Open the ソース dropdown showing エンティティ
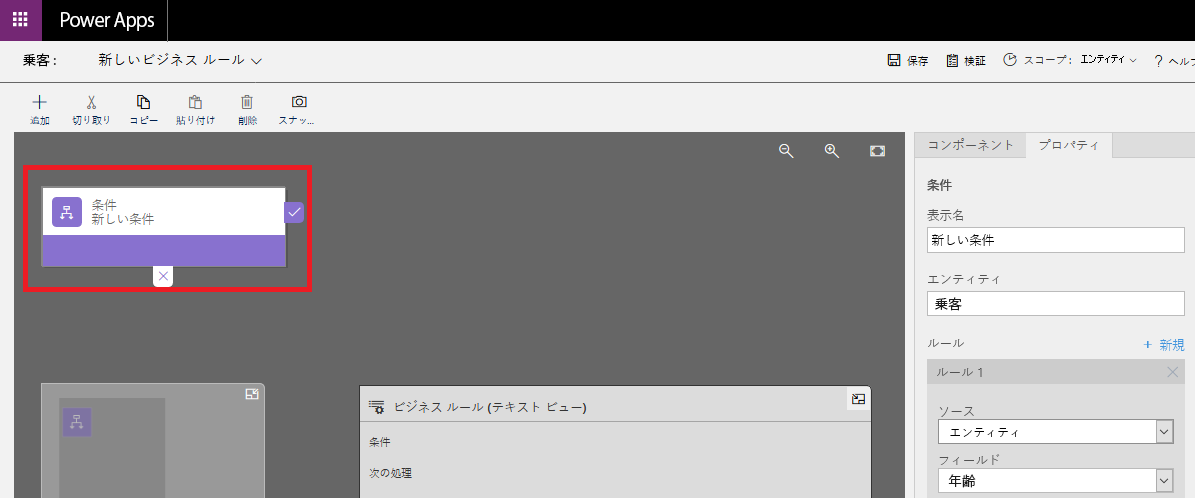The image size is (1195, 498). [x=1056, y=432]
